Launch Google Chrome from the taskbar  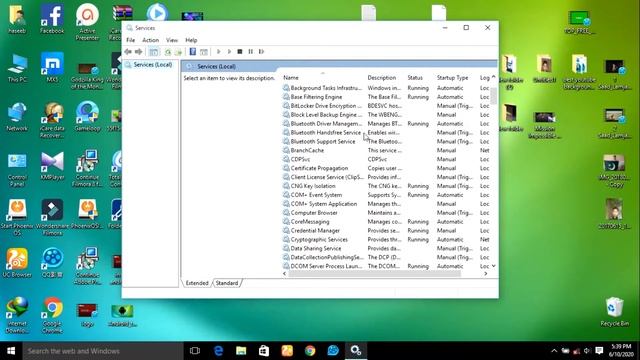310,351
